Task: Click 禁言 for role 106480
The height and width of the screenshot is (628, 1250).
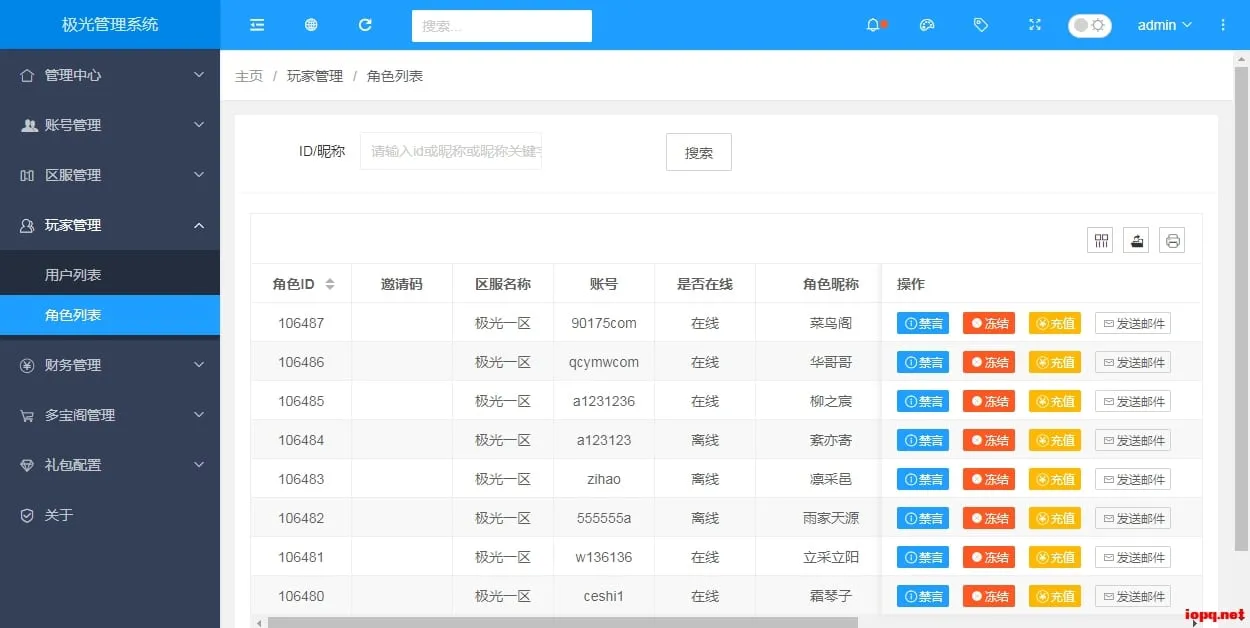Action: [x=923, y=596]
